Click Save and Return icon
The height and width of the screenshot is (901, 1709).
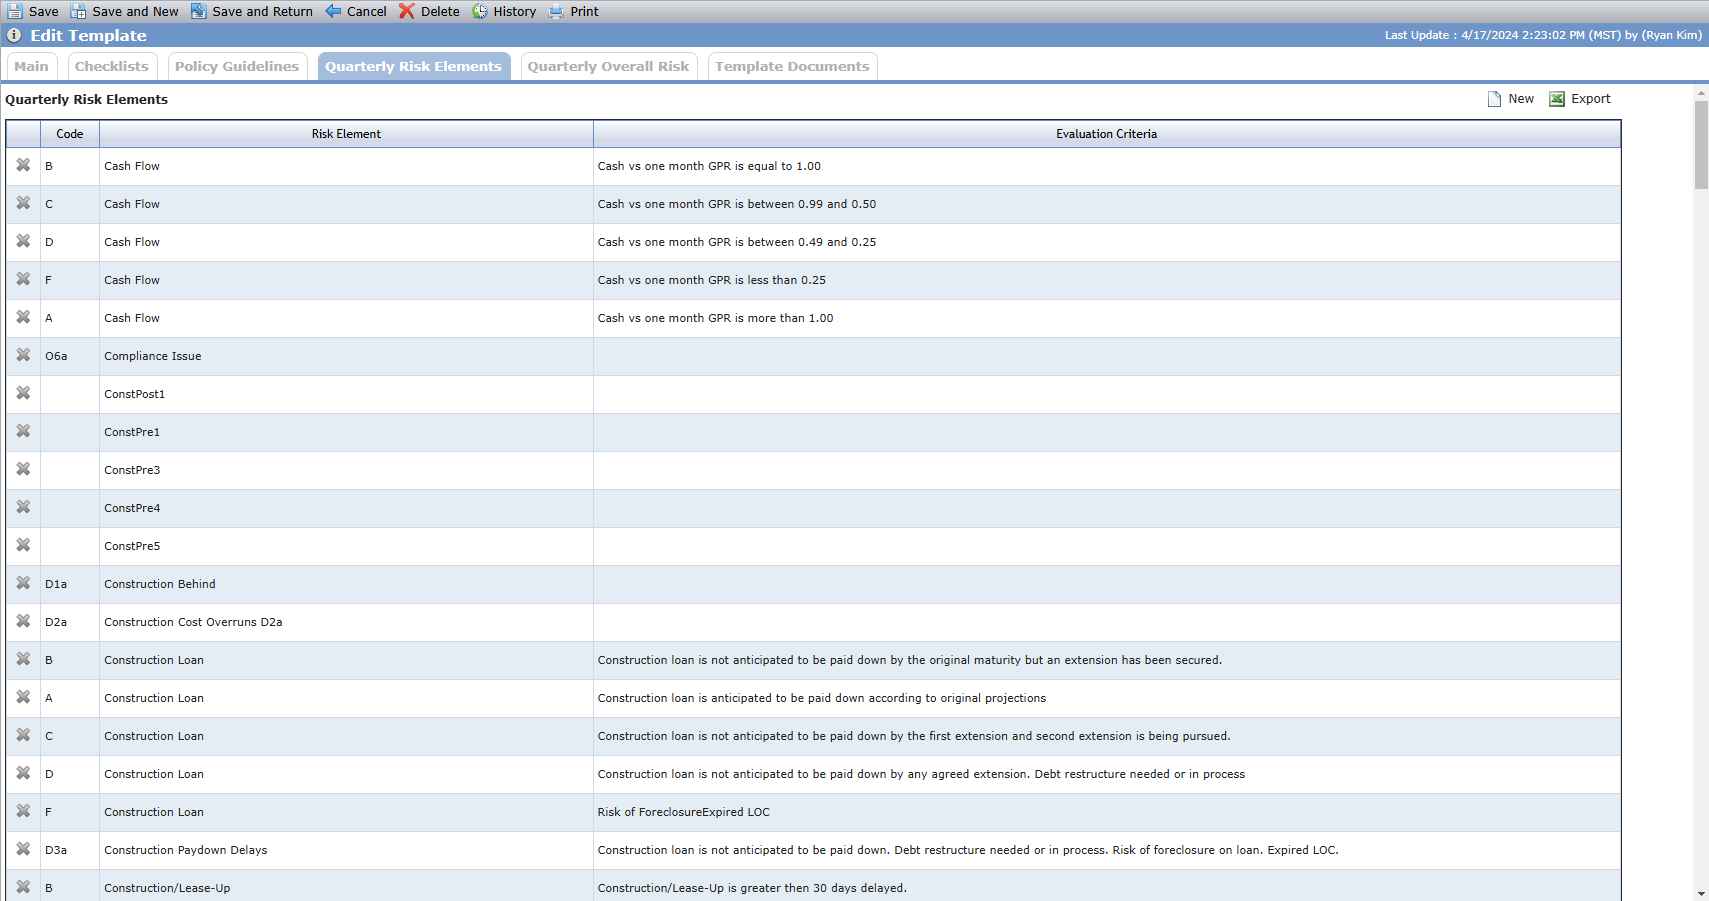click(199, 11)
